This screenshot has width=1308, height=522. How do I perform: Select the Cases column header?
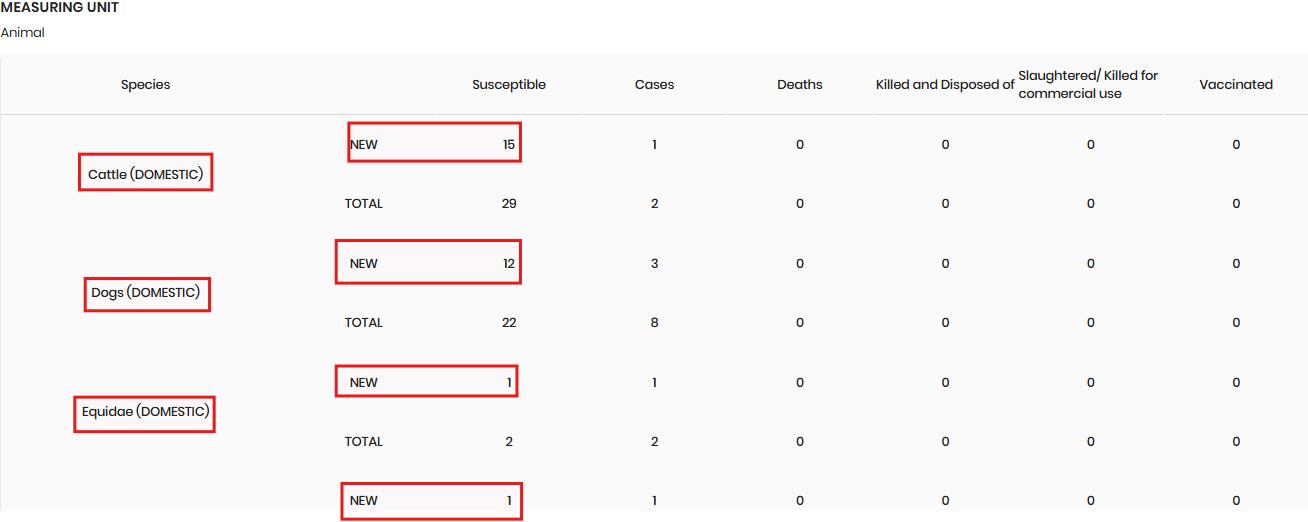[x=654, y=85]
